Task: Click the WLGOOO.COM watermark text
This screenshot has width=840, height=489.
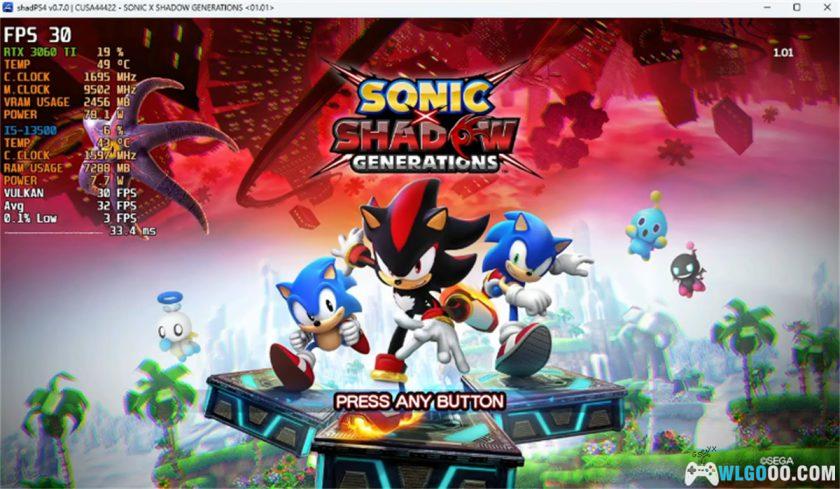Action: tap(778, 474)
